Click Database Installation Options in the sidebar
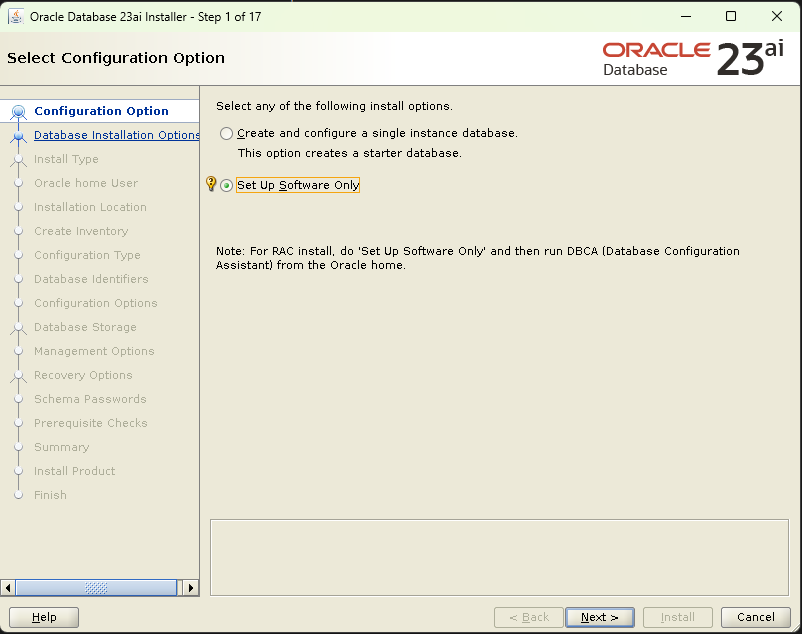 pos(115,135)
